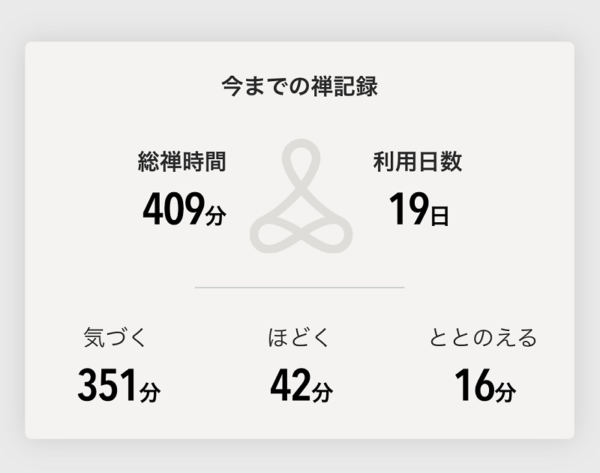The height and width of the screenshot is (473, 600).
Task: Click the 総禅時間 label
Action: [x=182, y=161]
